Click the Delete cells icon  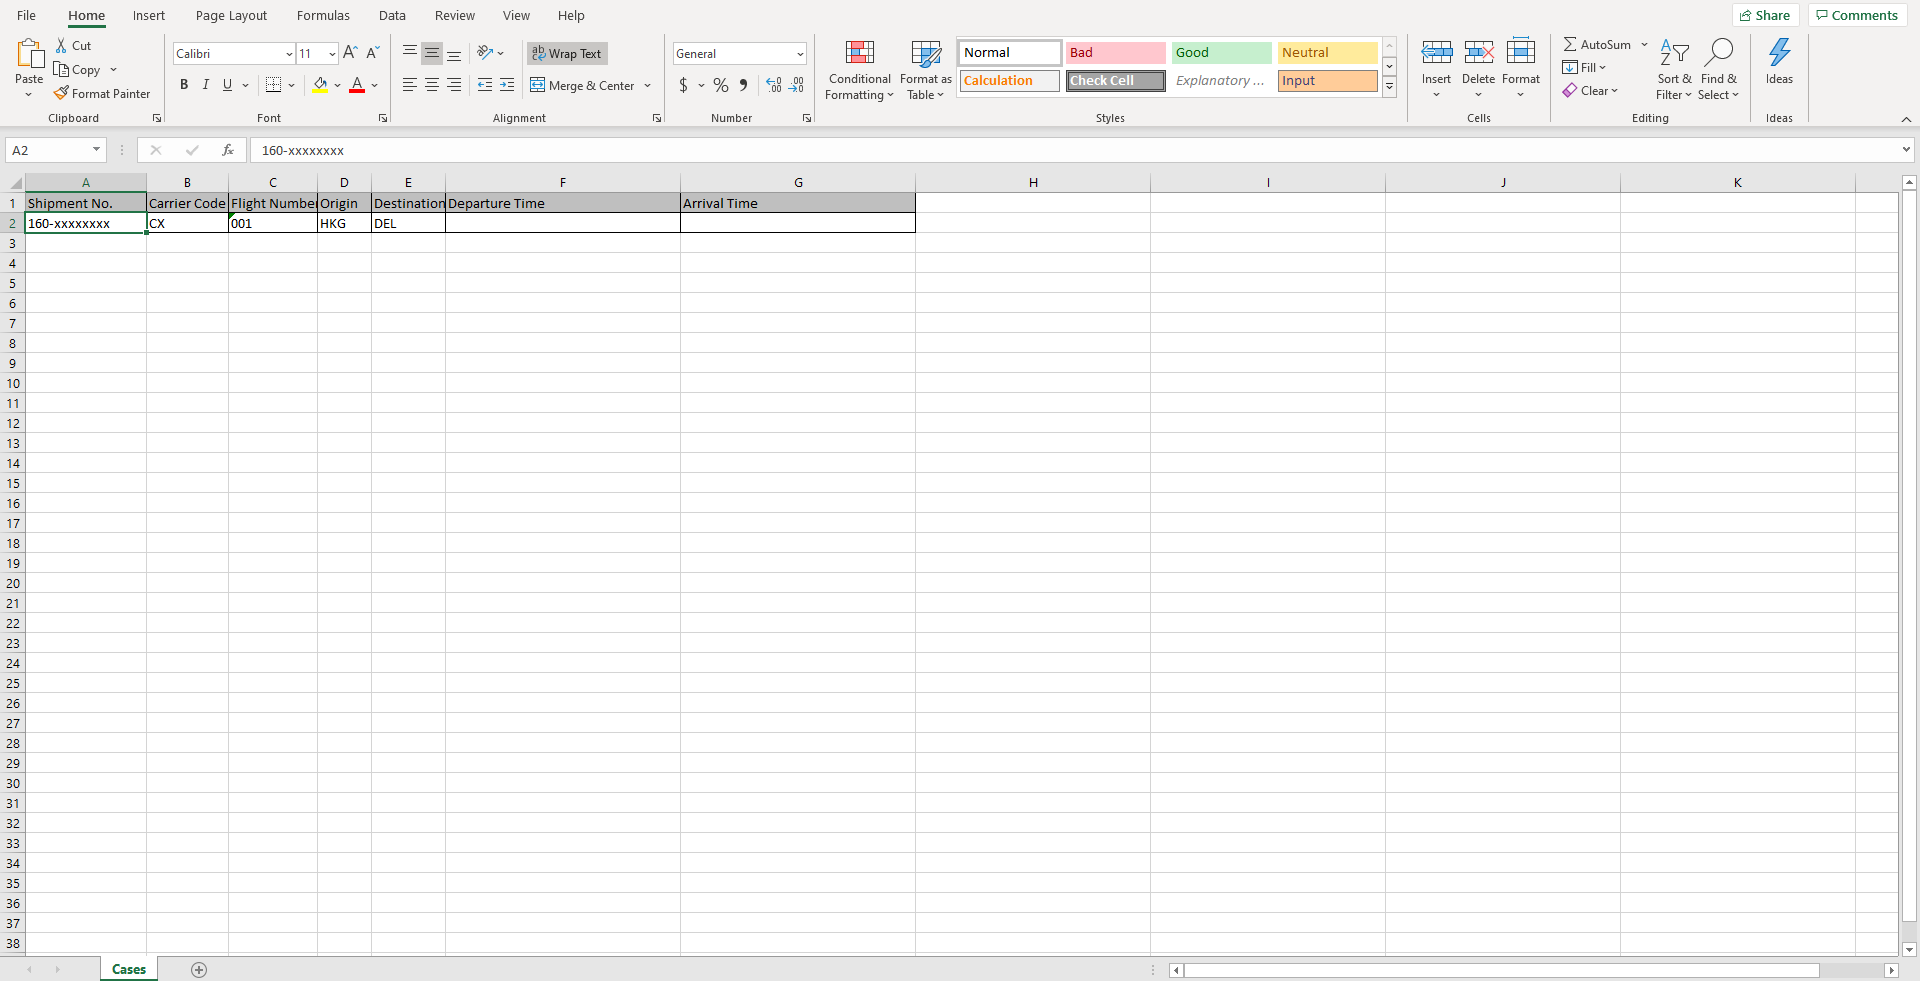(1479, 52)
